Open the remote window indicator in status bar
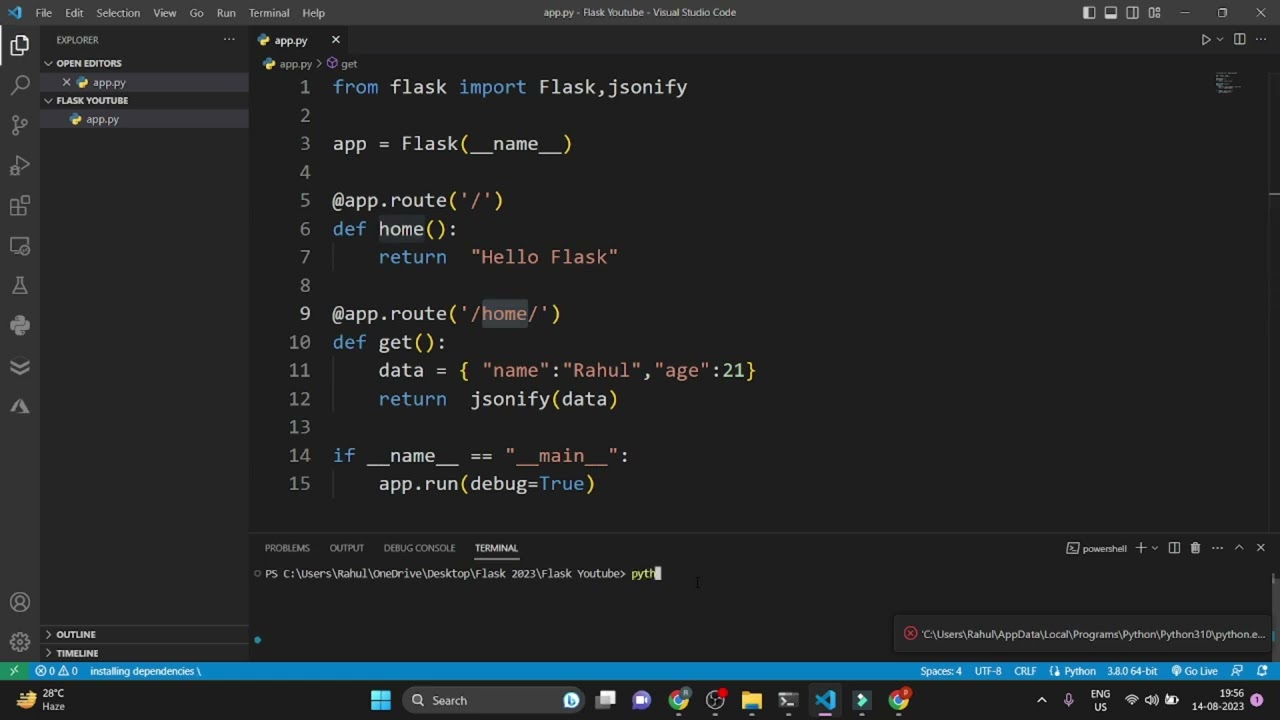 [14, 671]
